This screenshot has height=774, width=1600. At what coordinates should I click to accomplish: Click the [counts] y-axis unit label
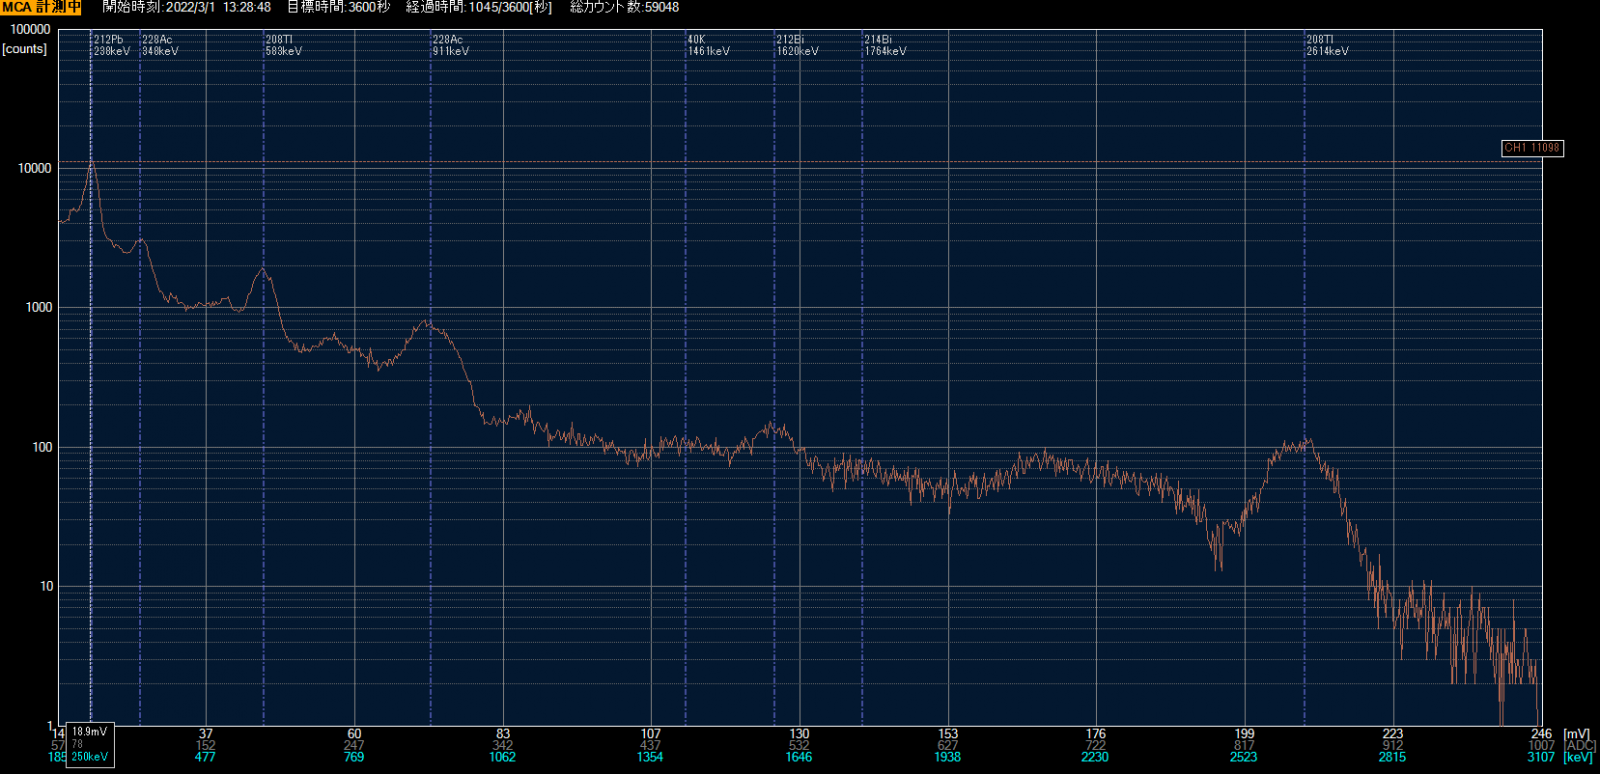[25, 49]
